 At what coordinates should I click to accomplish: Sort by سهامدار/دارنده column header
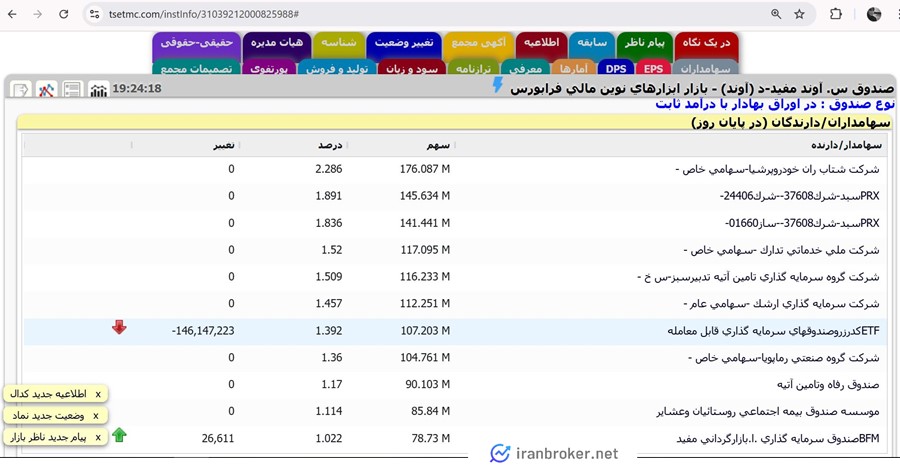[846, 145]
